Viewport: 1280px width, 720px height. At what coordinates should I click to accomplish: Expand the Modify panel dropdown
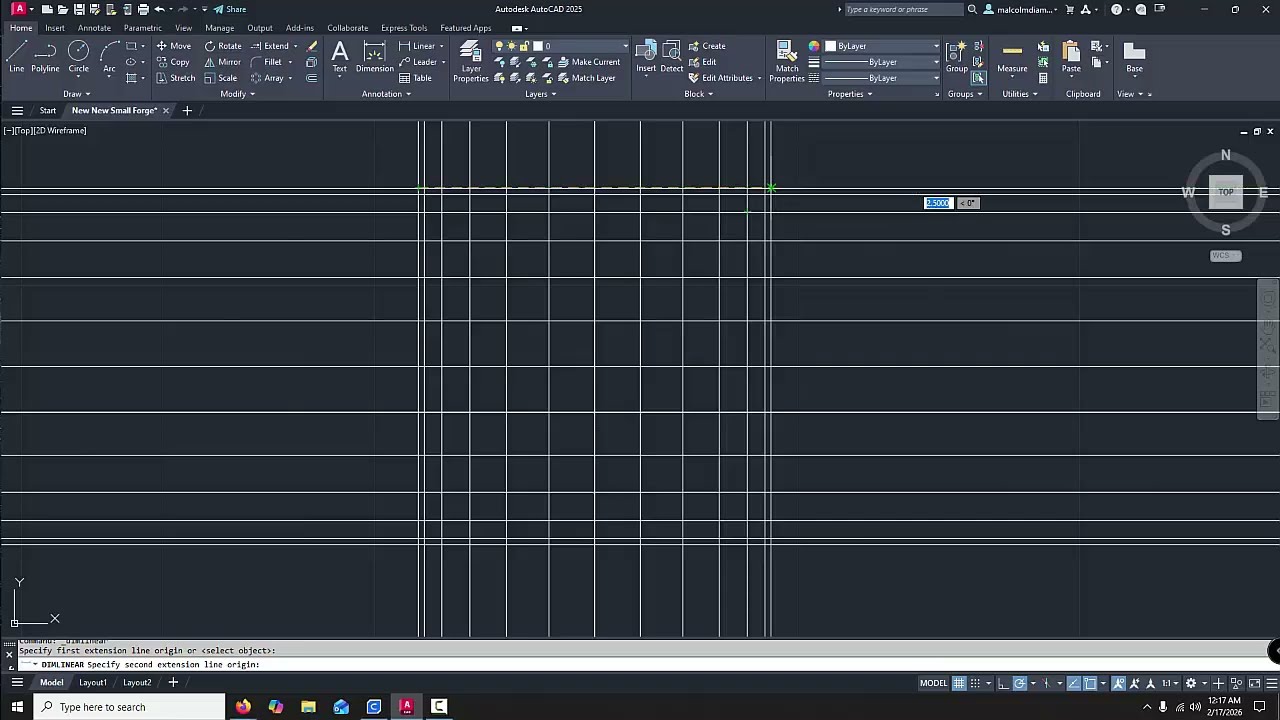coord(237,94)
